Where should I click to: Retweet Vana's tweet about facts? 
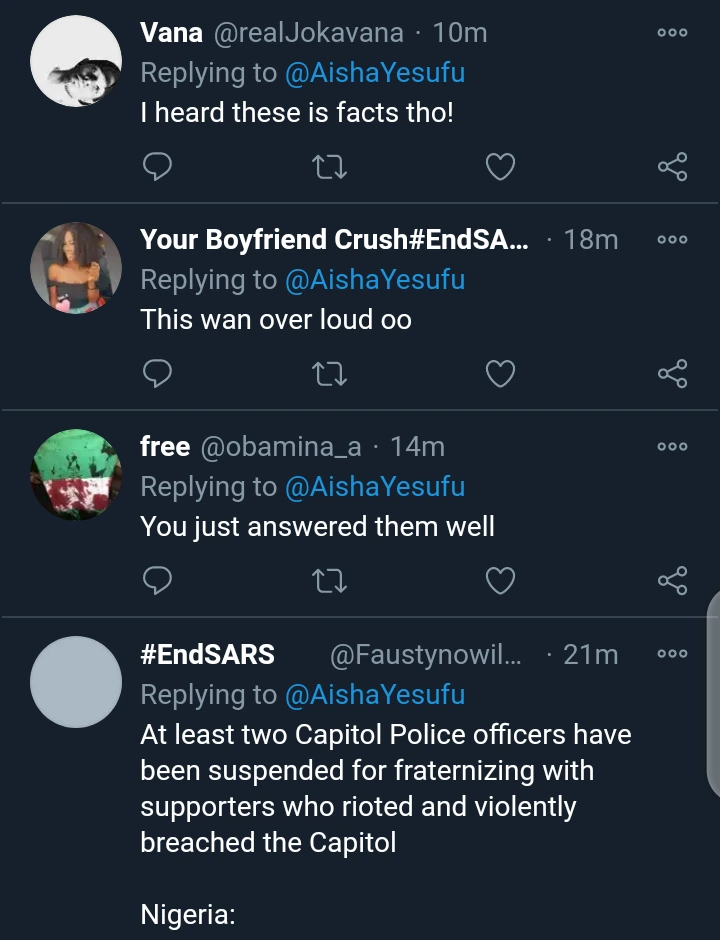[x=329, y=167]
